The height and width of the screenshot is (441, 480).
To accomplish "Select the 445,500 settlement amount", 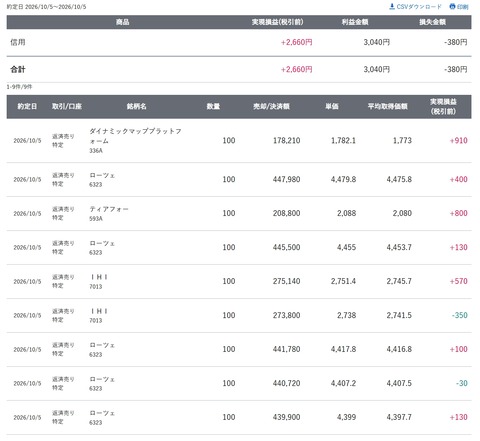I will pyautogui.click(x=287, y=247).
